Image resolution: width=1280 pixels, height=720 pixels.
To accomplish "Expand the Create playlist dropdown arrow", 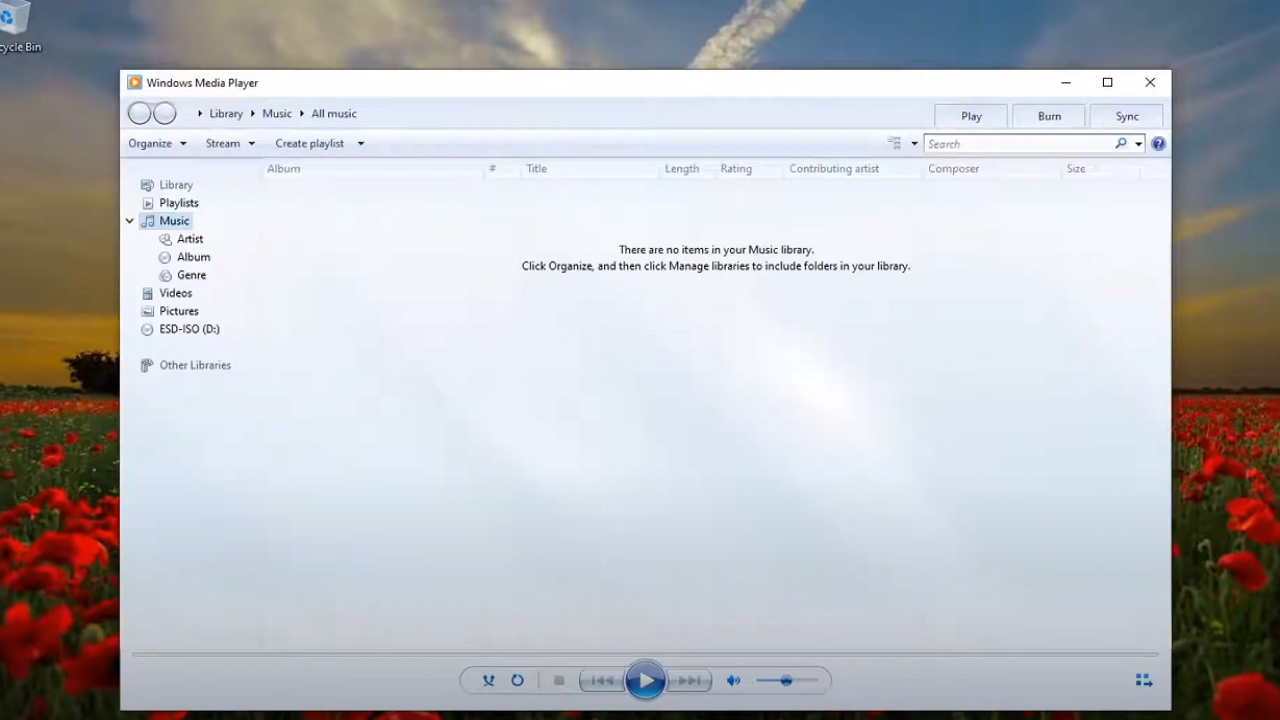I will tap(361, 144).
